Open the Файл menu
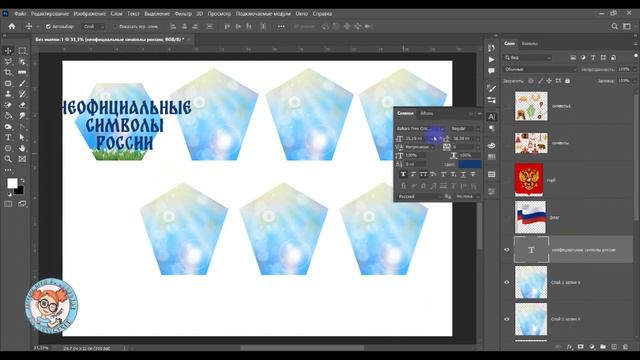The width and height of the screenshot is (640, 360). pos(20,13)
